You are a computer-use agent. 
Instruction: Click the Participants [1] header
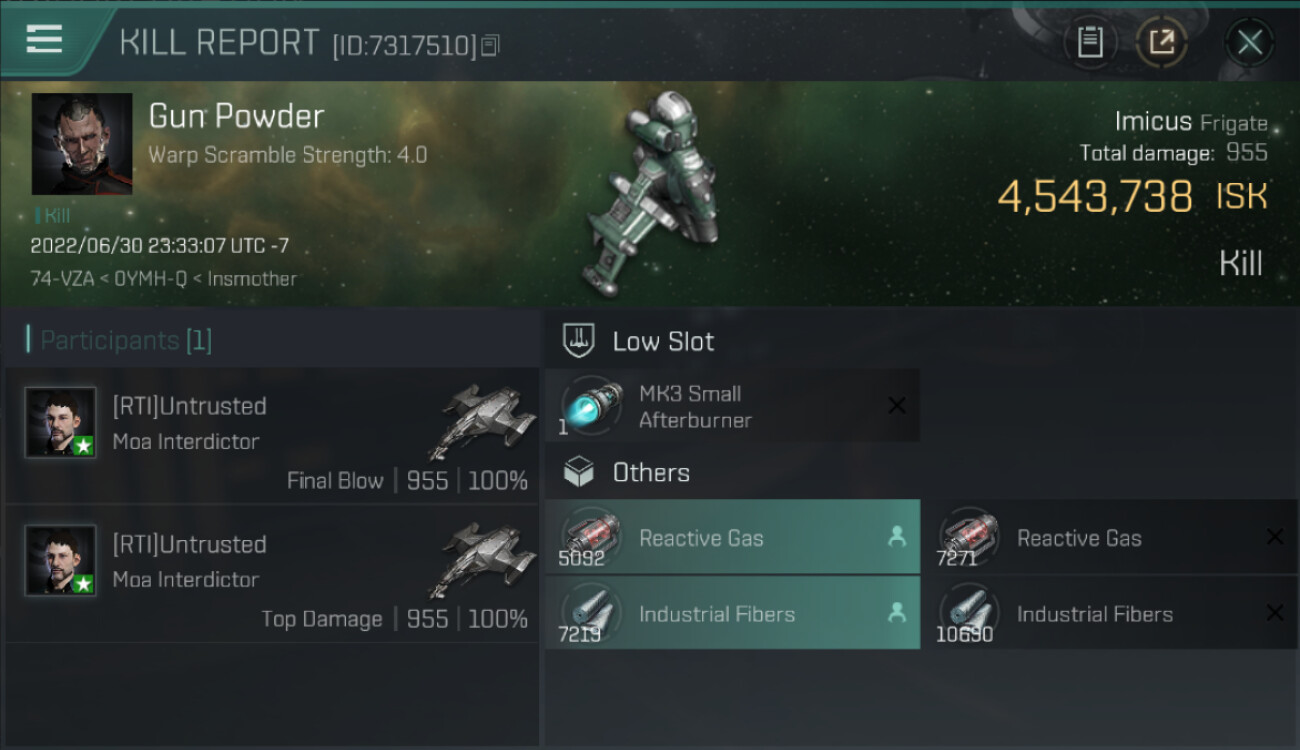point(125,340)
